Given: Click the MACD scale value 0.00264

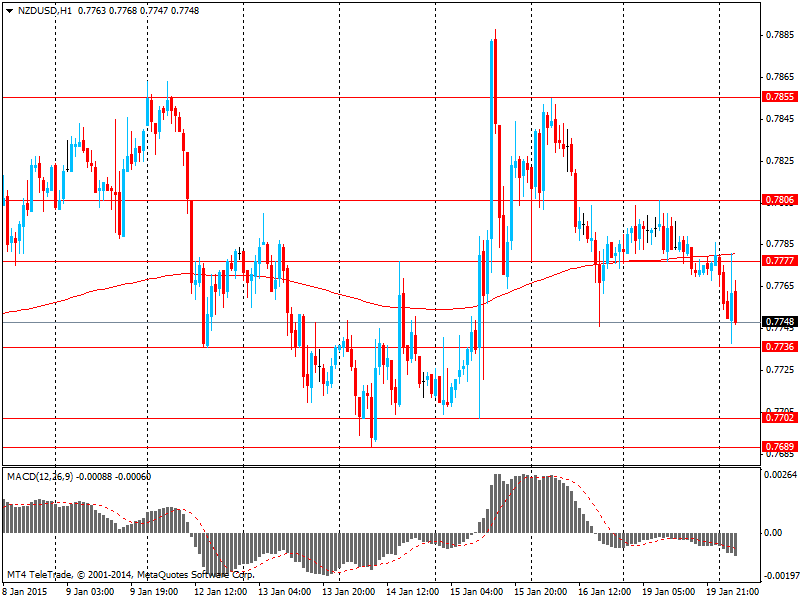Looking at the screenshot, I should pos(780,475).
